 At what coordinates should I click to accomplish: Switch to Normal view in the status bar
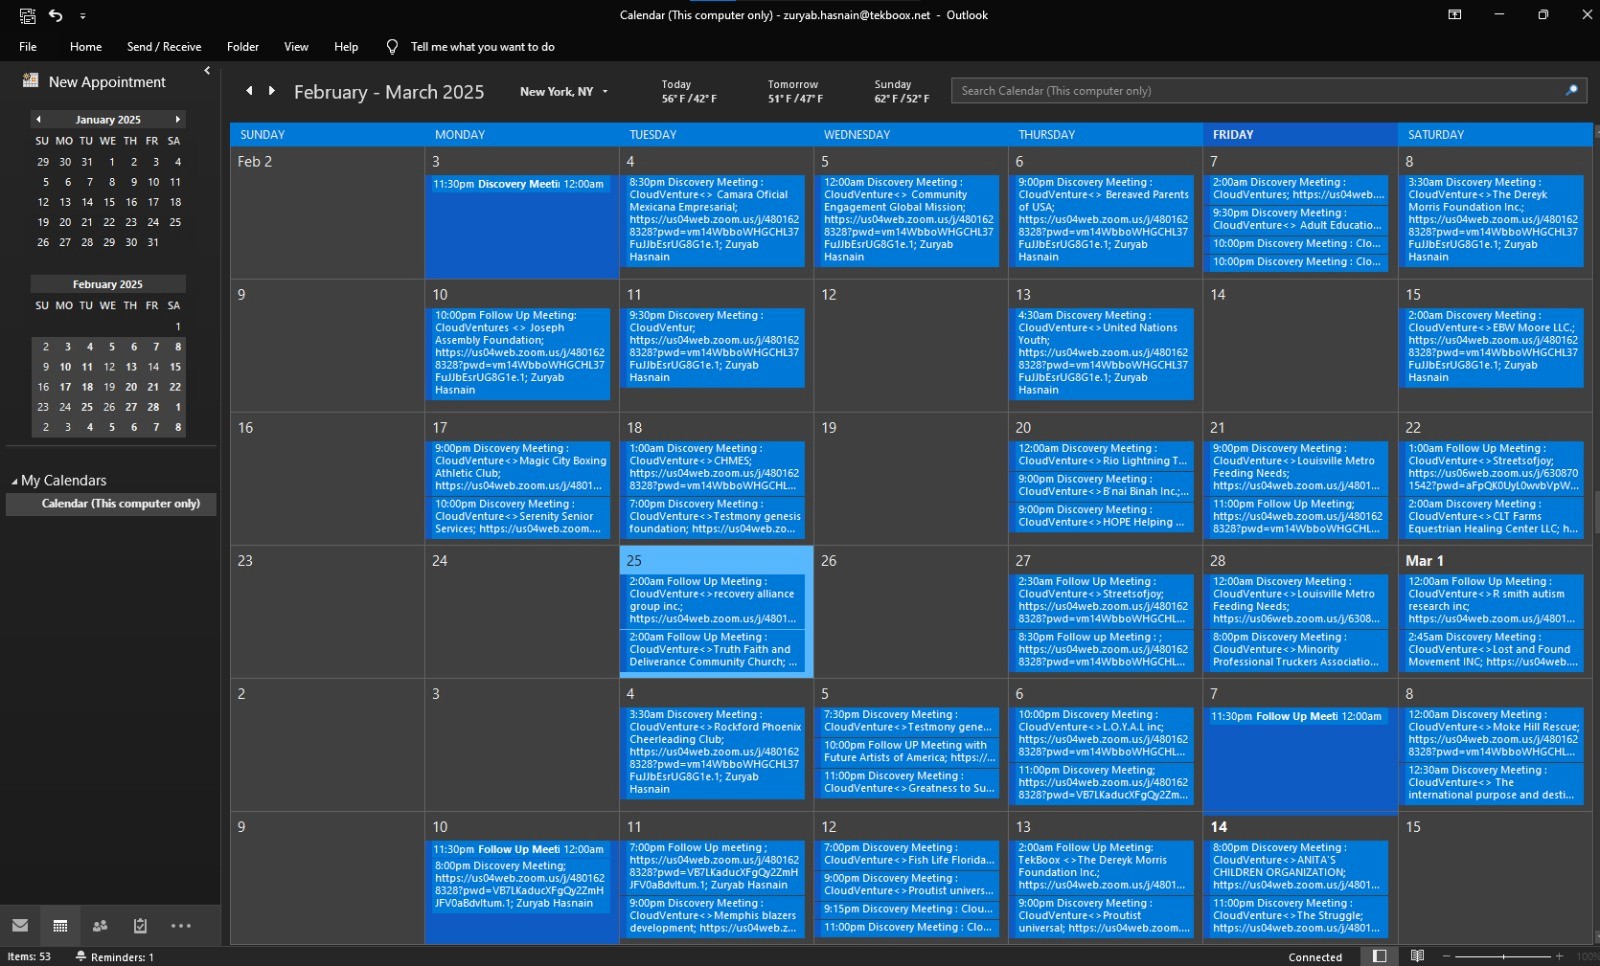[1380, 956]
